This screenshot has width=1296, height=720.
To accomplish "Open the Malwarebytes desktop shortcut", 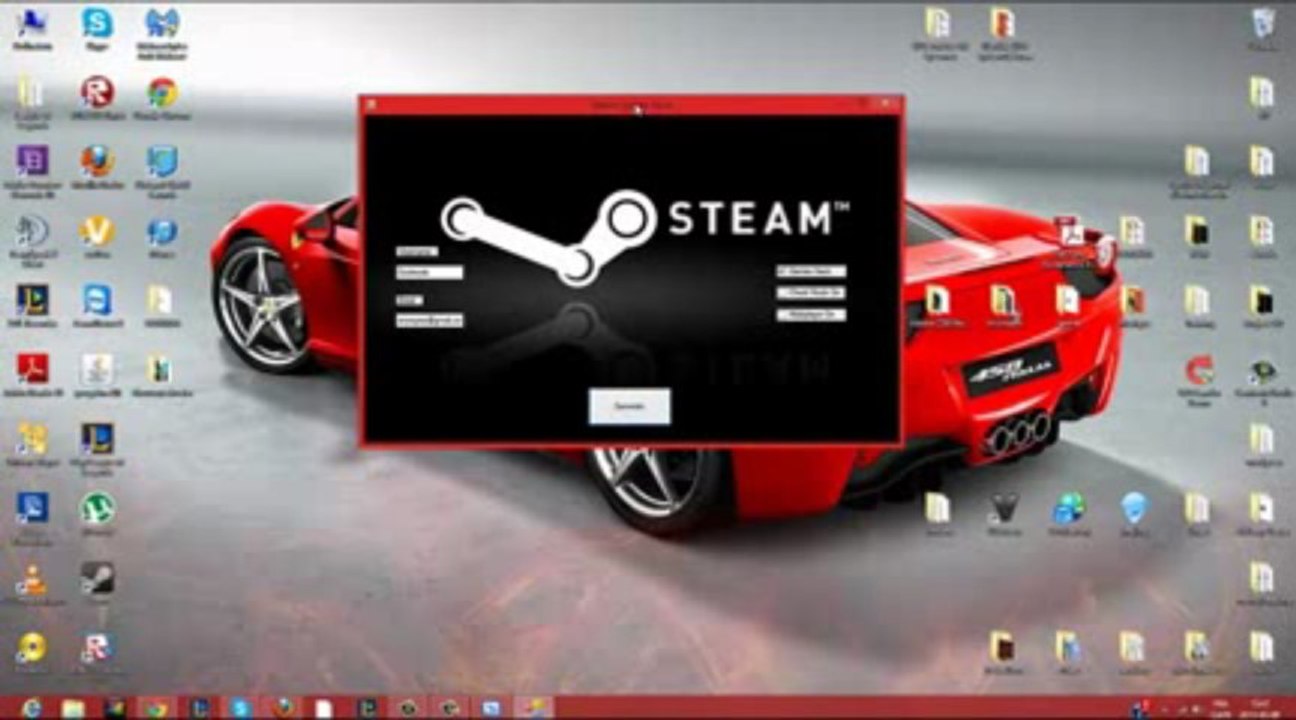I will click(x=162, y=22).
